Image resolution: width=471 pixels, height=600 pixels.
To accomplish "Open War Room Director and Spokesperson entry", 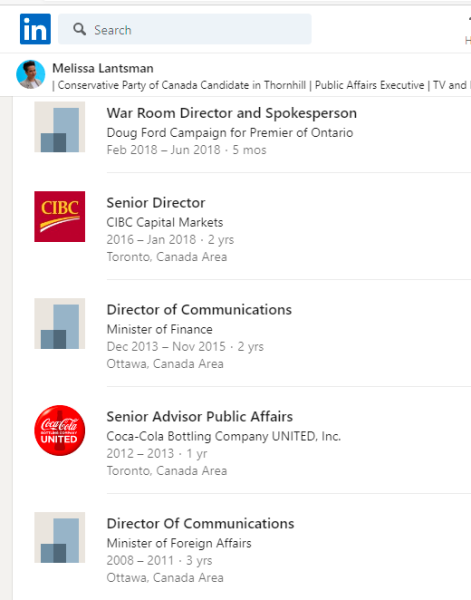I will [x=231, y=113].
